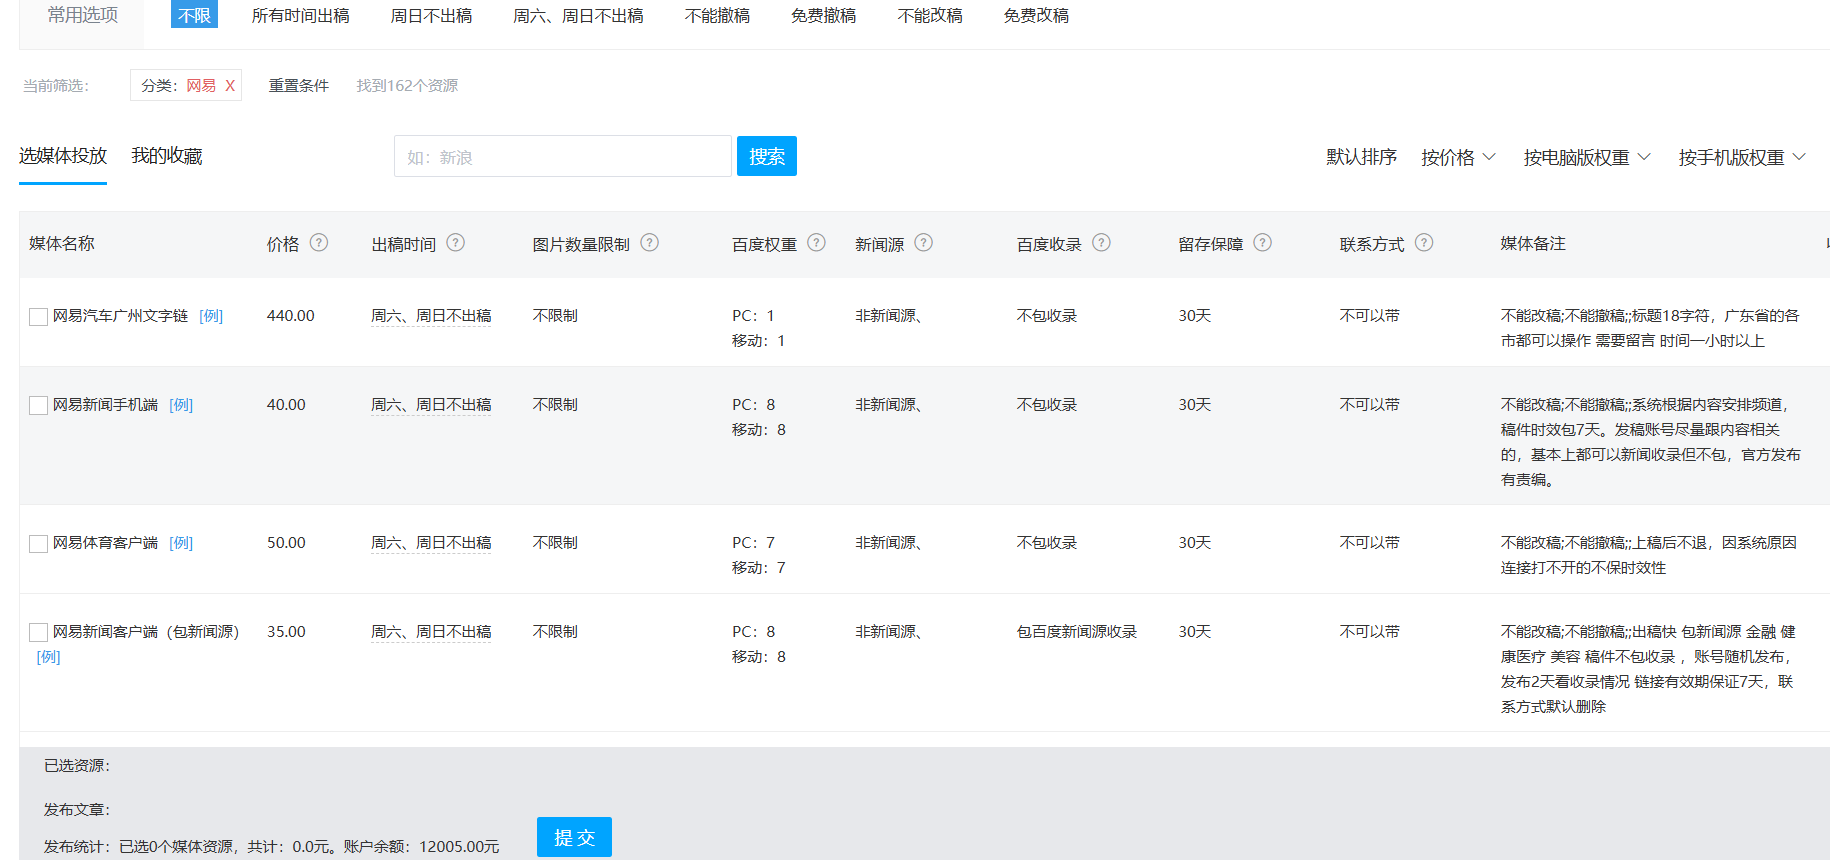Click the help icon next to 新闻源
Screen dimensions: 1830x860
(x=924, y=243)
